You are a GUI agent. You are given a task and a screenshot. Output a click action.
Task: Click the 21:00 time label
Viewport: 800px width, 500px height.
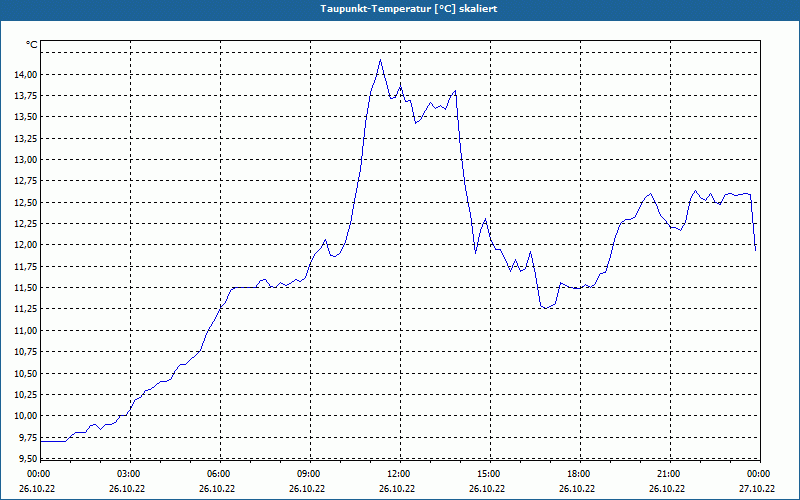coord(669,474)
